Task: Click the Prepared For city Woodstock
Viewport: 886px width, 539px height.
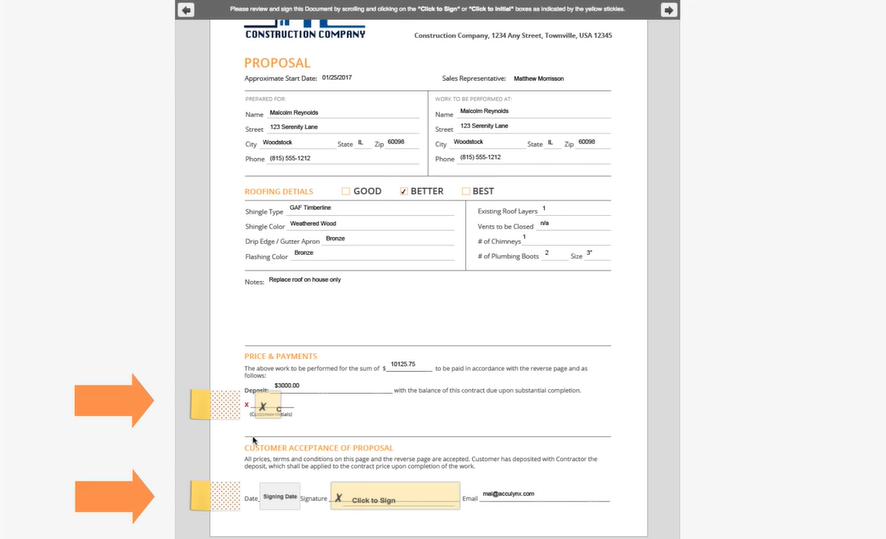Action: point(277,142)
